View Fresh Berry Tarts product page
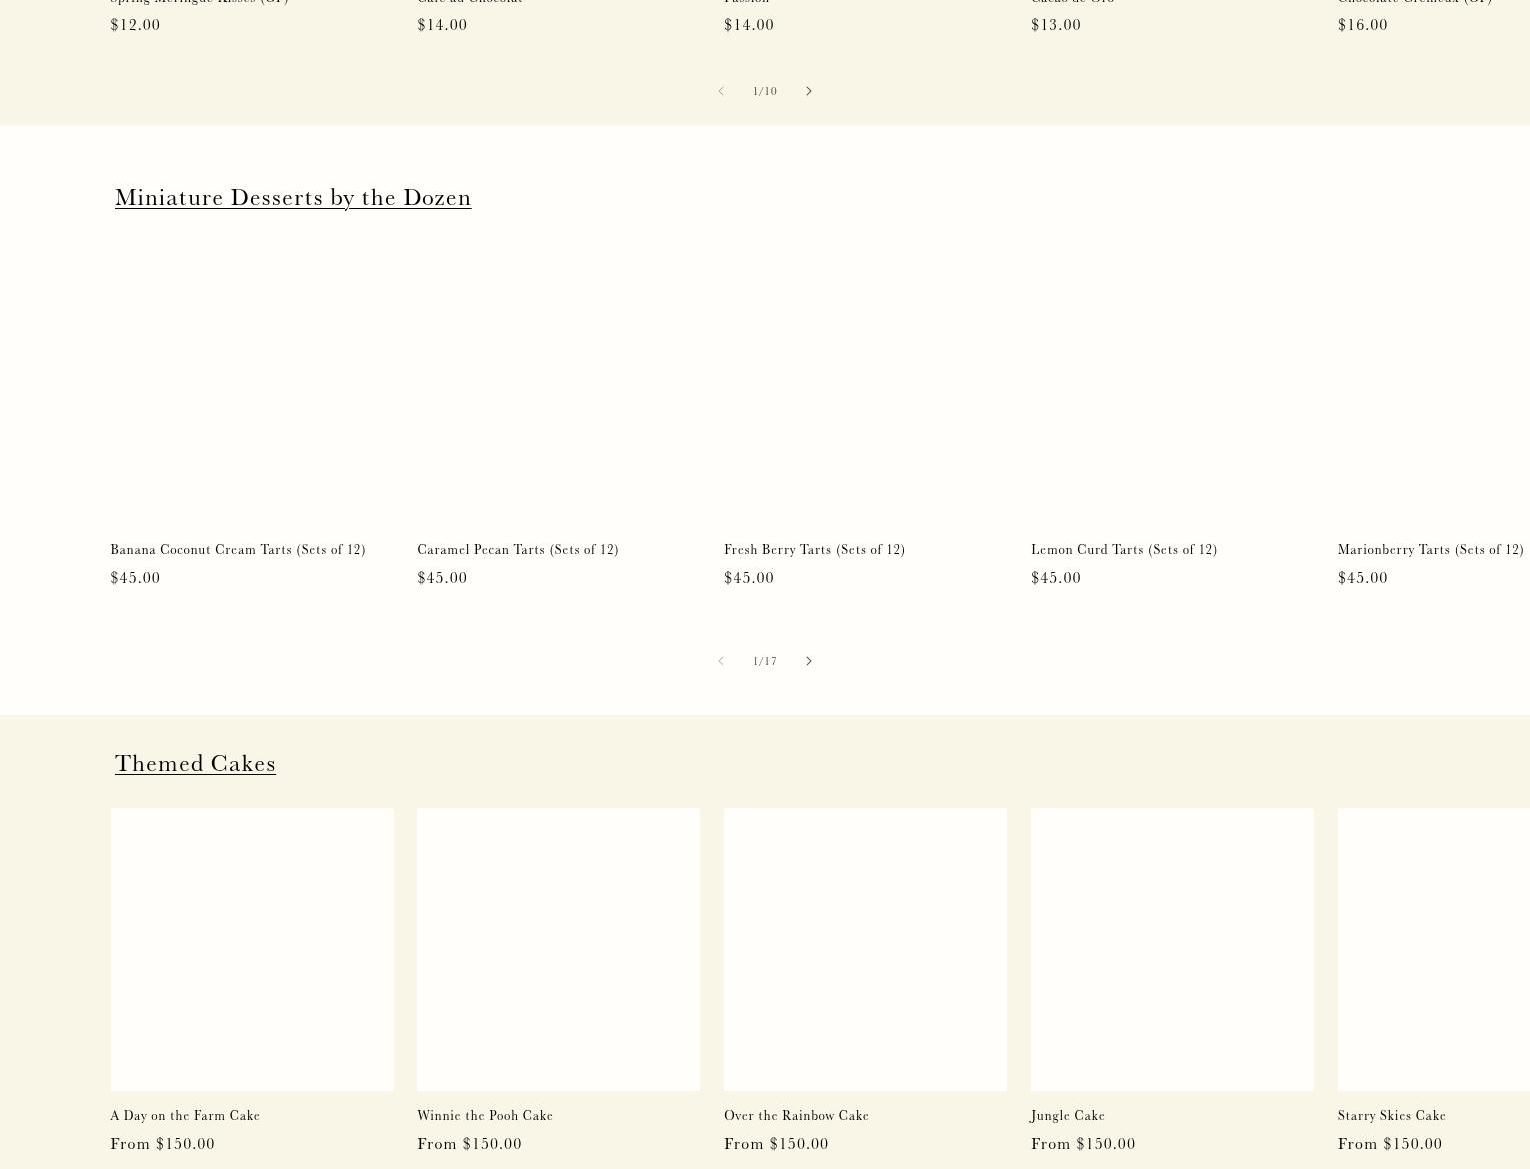Image resolution: width=1530 pixels, height=1169 pixels. [814, 549]
